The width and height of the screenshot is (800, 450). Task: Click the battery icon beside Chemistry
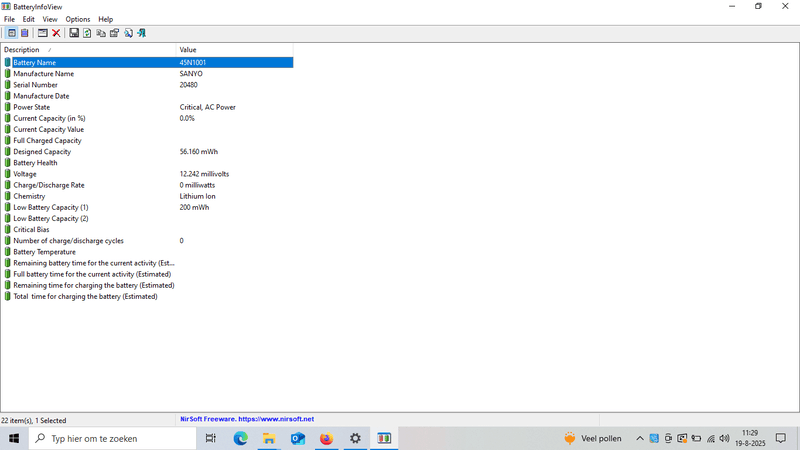(7, 196)
